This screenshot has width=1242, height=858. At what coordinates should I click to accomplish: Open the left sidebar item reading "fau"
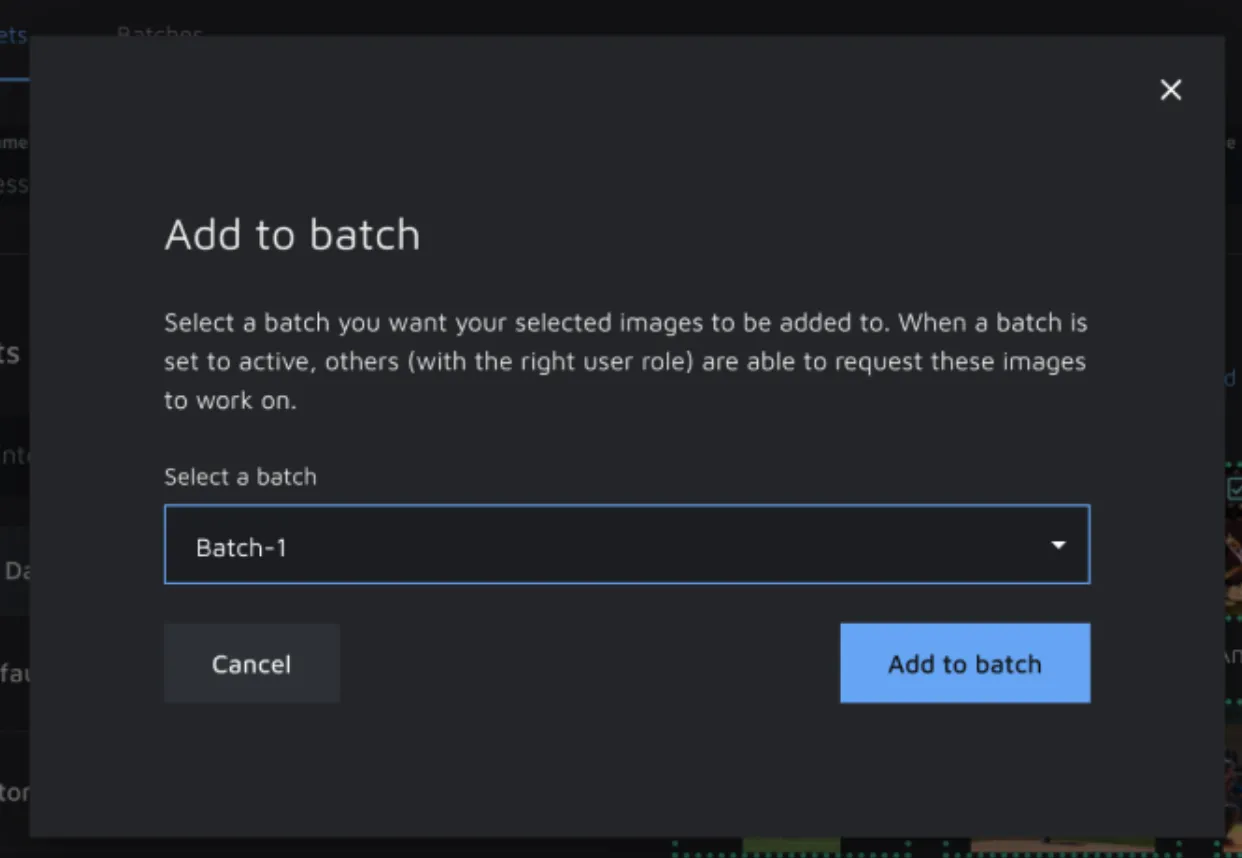(x=14, y=673)
